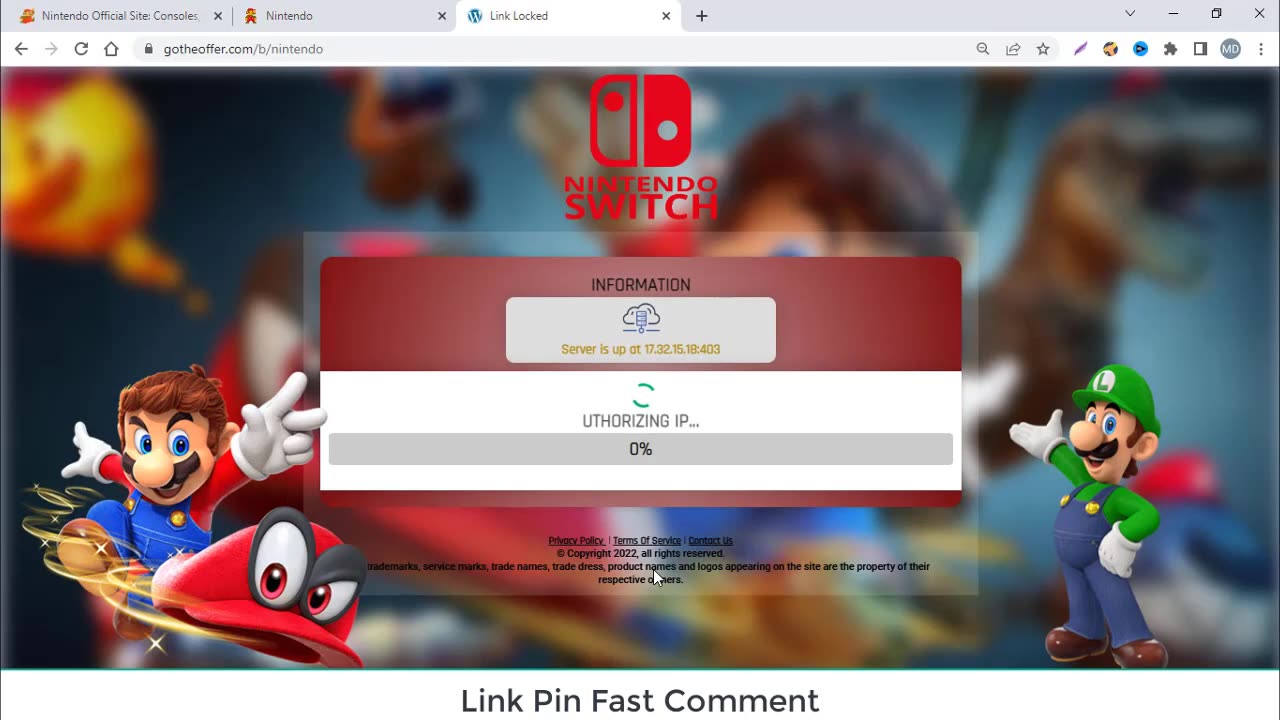The image size is (1280, 720).
Task: Open the Privacy Policy link
Action: pos(576,541)
